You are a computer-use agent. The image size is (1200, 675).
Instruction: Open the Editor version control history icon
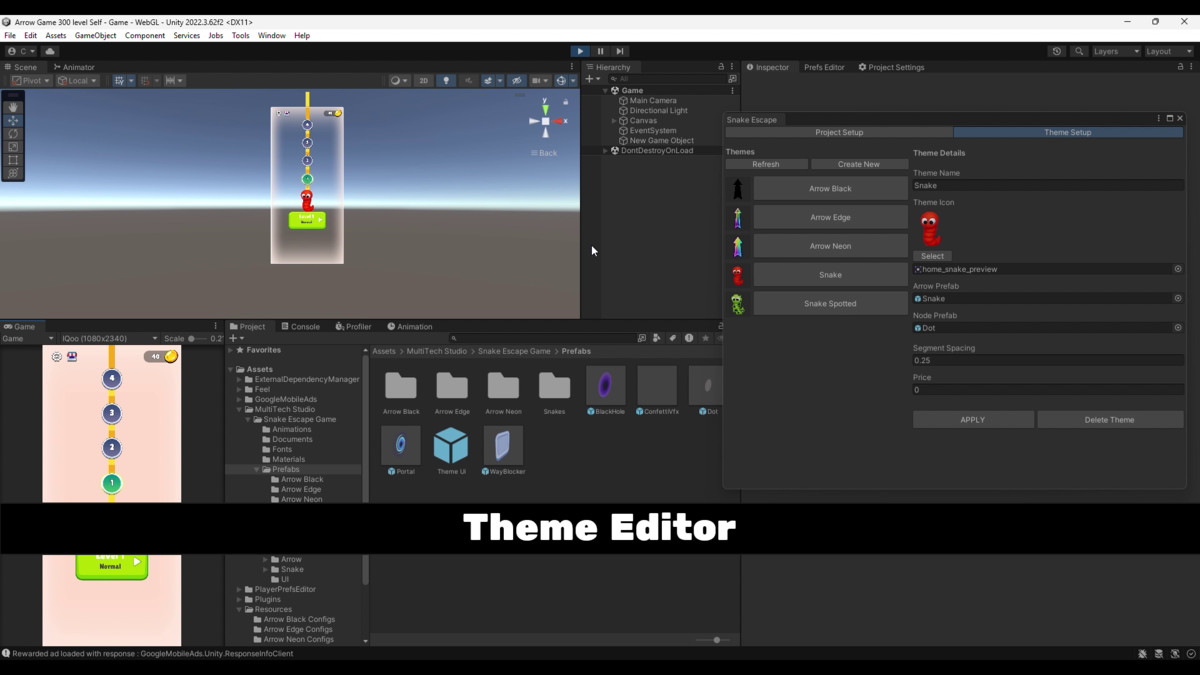point(1057,51)
